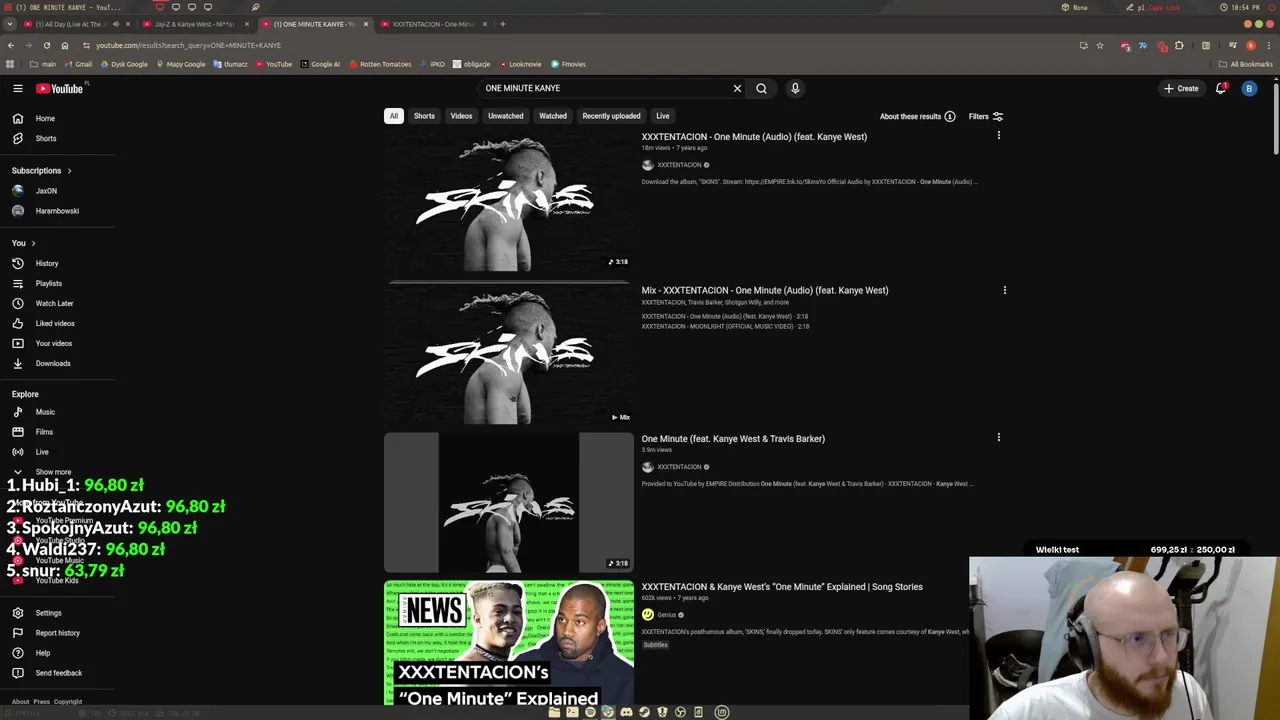The height and width of the screenshot is (720, 1280).
Task: Select the All filter chip
Action: click(394, 116)
